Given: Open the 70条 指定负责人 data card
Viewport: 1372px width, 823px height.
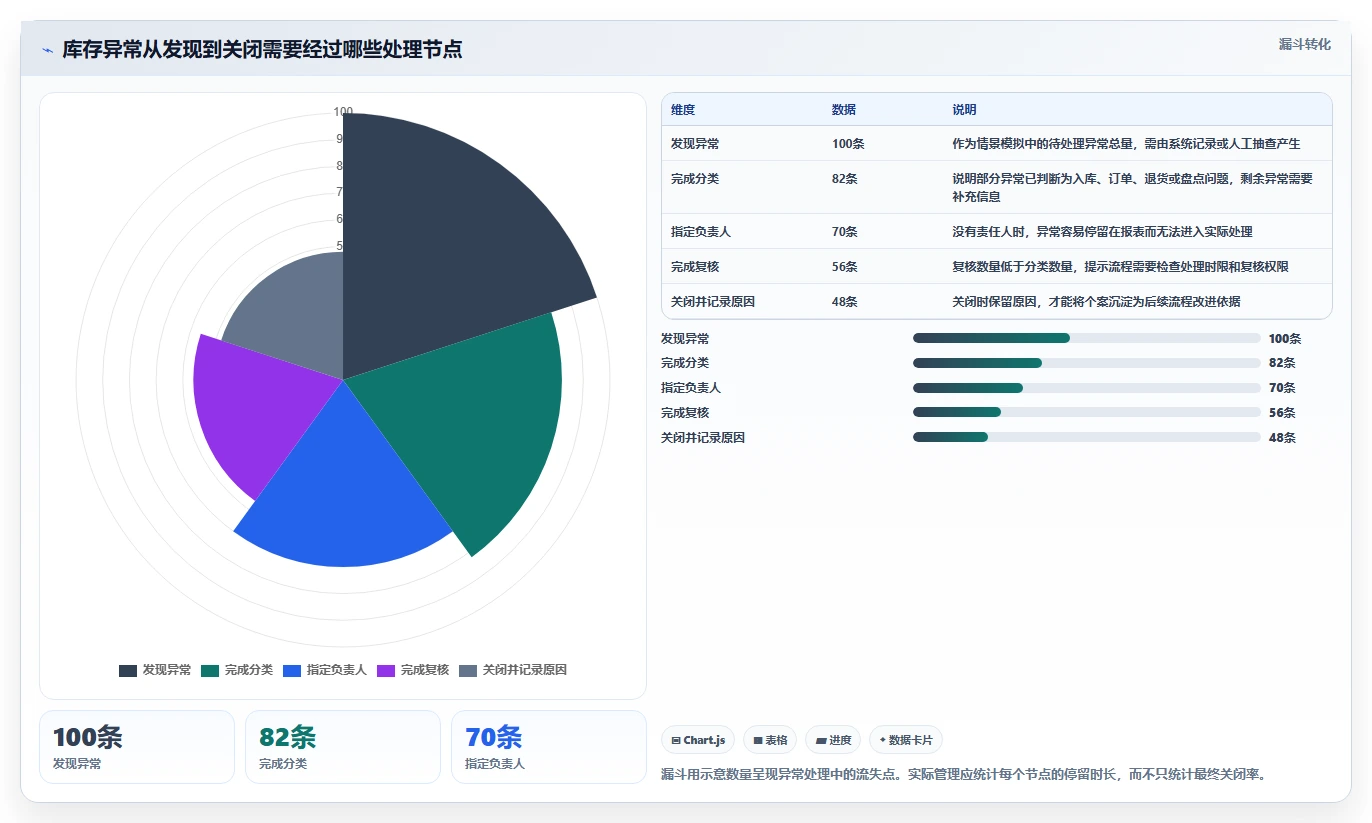Looking at the screenshot, I should [549, 747].
